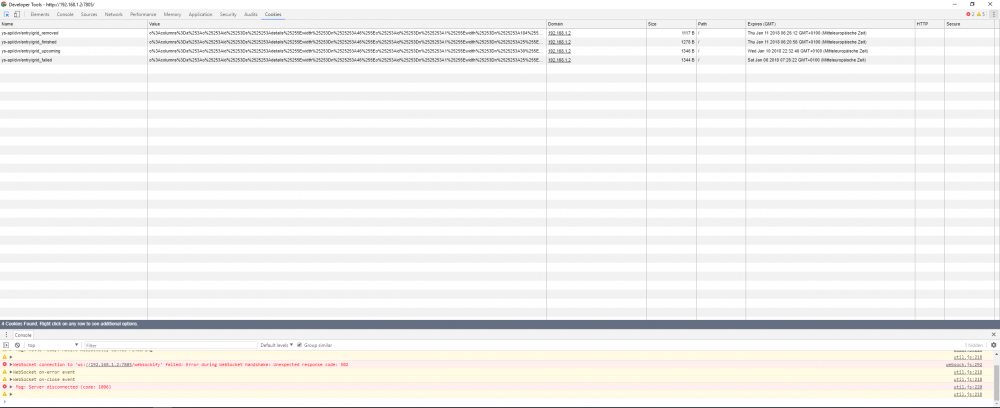Switch to the Console tab in the top bar
Image resolution: width=1000 pixels, height=408 pixels.
click(65, 14)
